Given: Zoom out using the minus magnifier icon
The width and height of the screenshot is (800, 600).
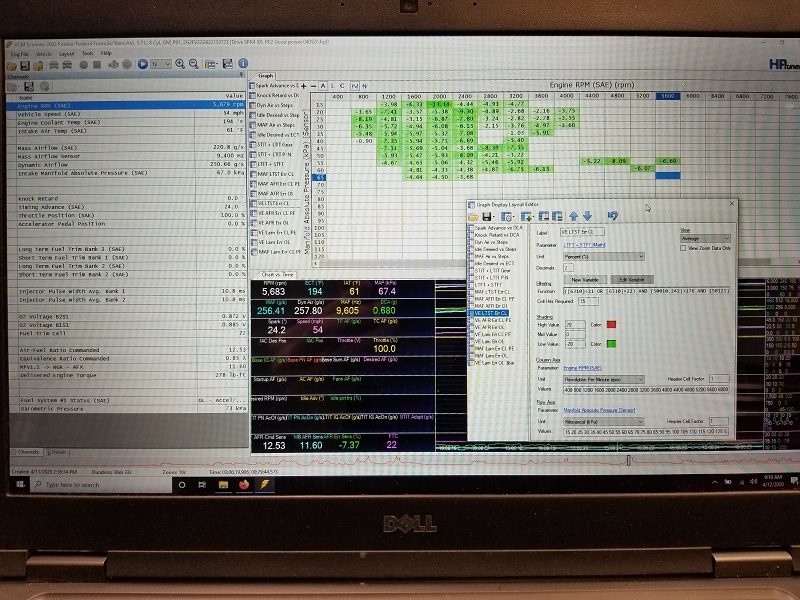Looking at the screenshot, I should click(x=193, y=64).
